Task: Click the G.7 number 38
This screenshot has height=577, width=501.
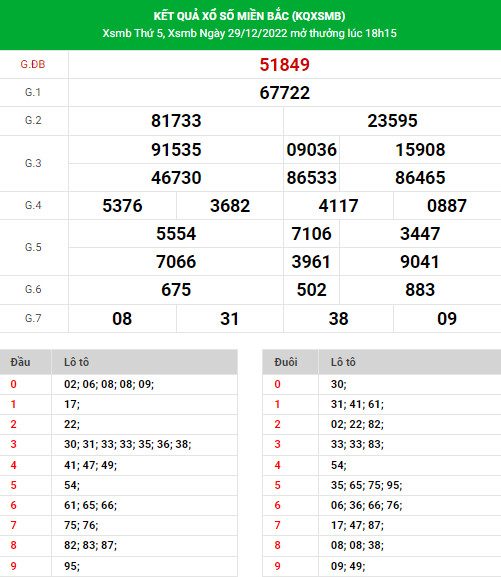Action: point(338,319)
